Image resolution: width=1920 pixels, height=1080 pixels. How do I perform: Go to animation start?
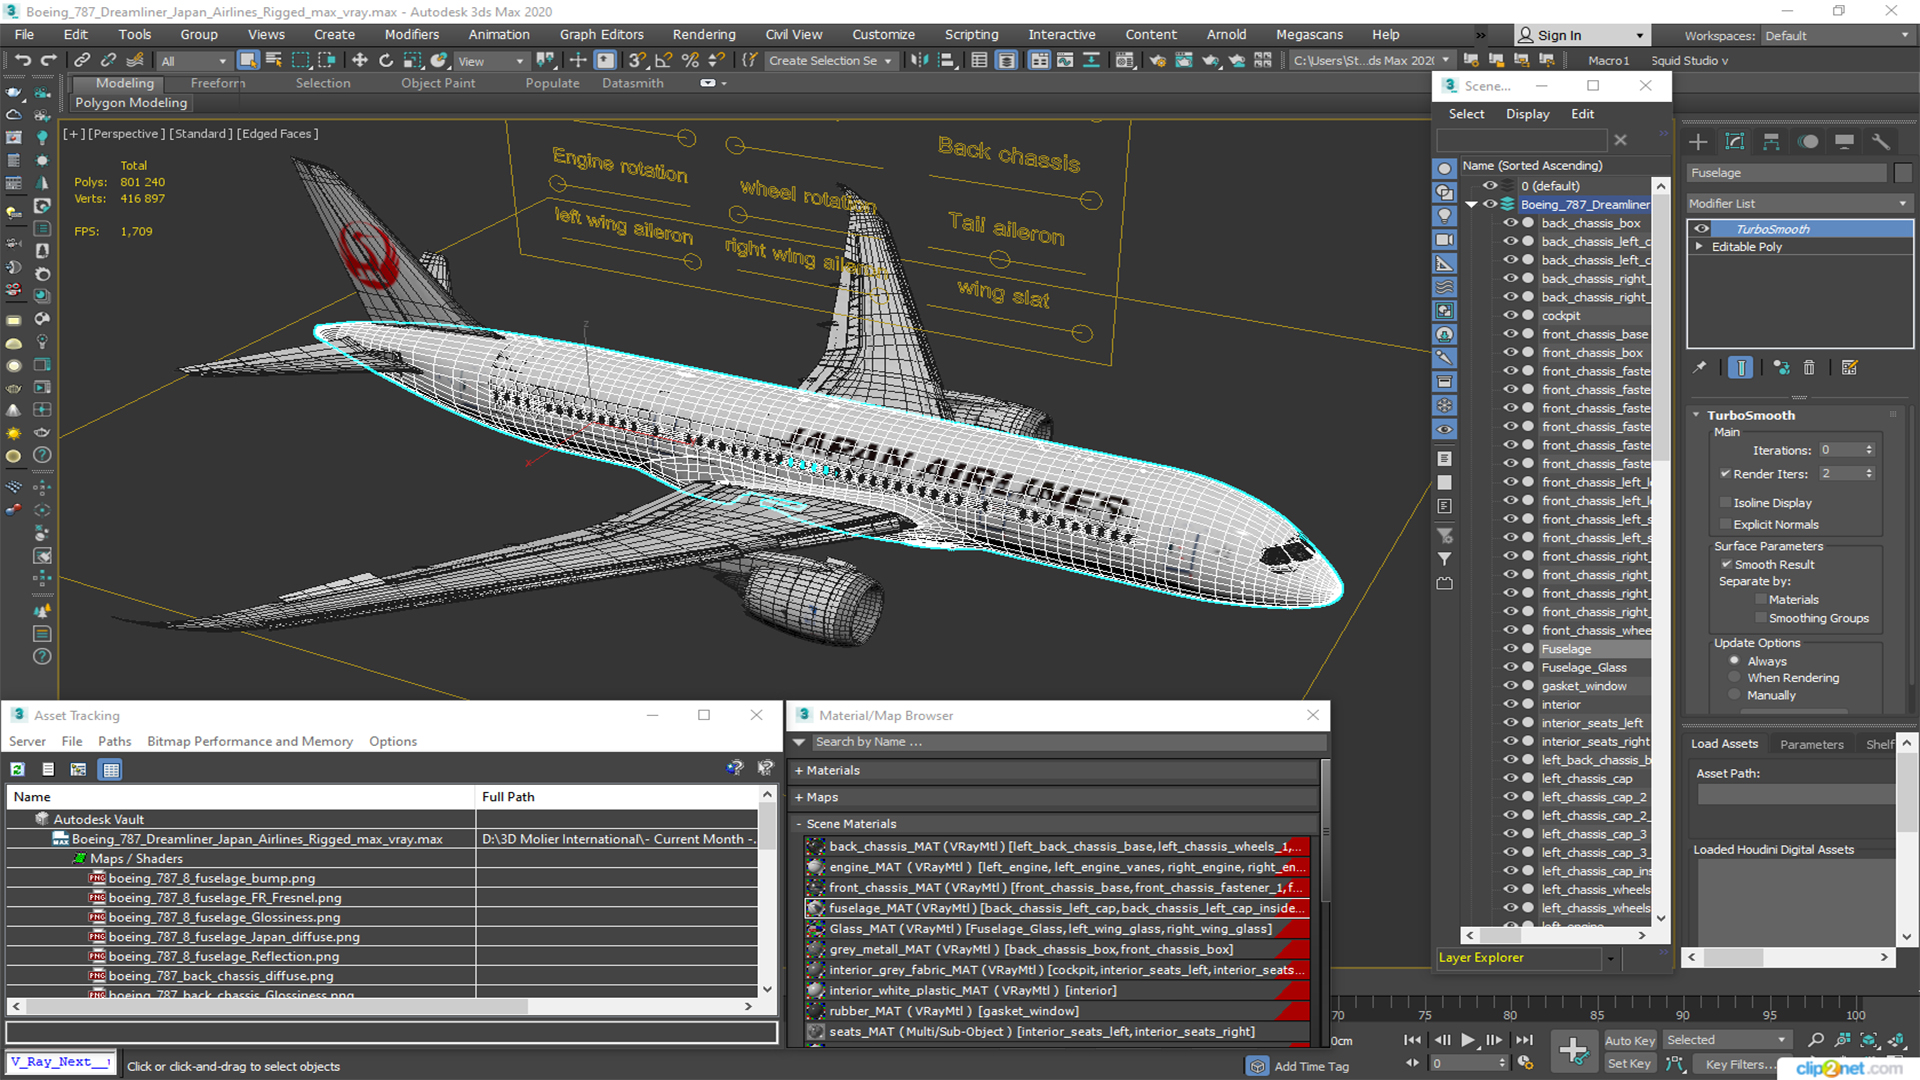click(1412, 1040)
